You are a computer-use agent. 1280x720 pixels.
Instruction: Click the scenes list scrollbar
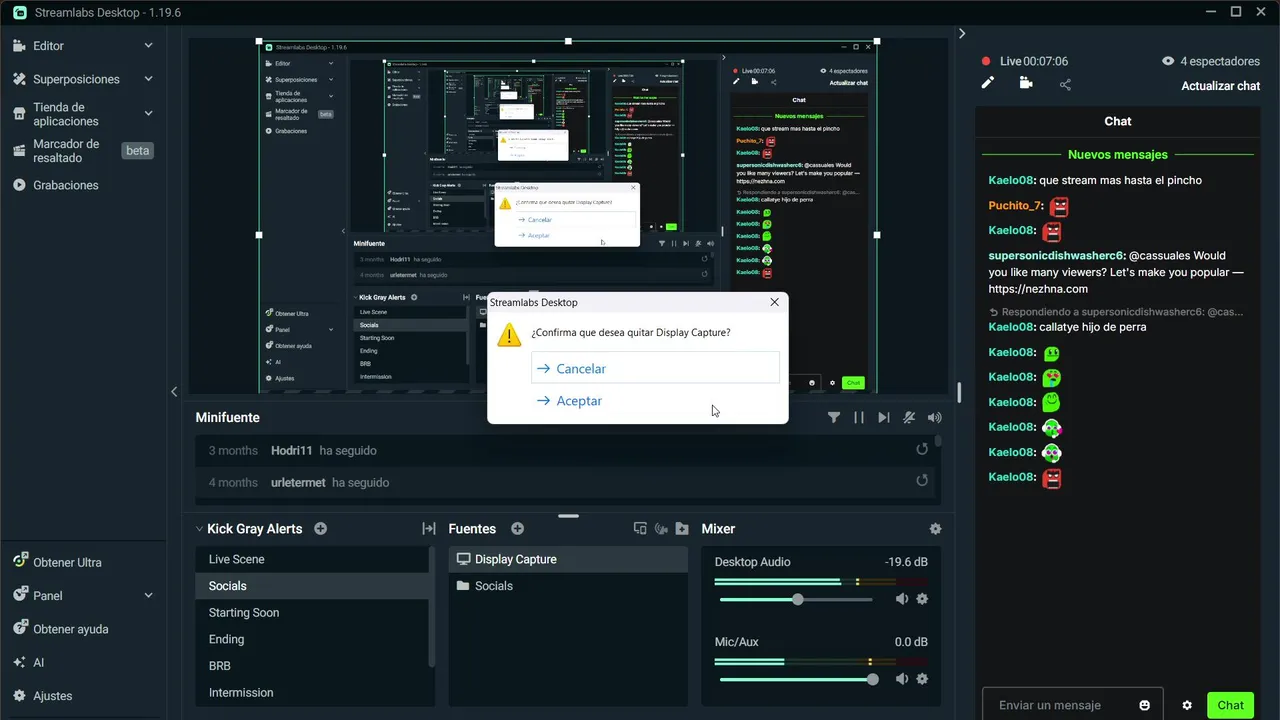pos(432,607)
